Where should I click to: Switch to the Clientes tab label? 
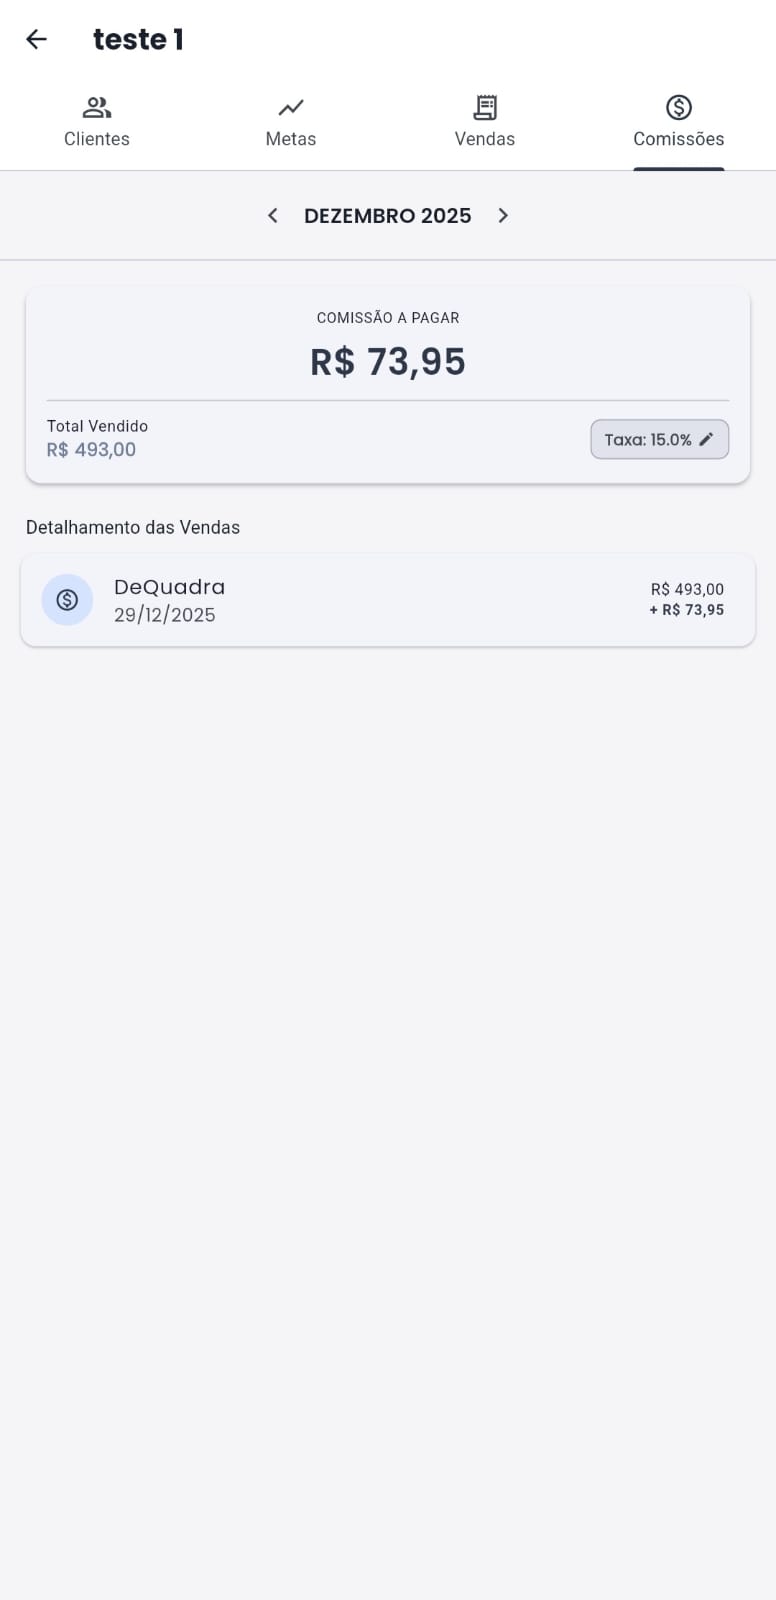(97, 139)
